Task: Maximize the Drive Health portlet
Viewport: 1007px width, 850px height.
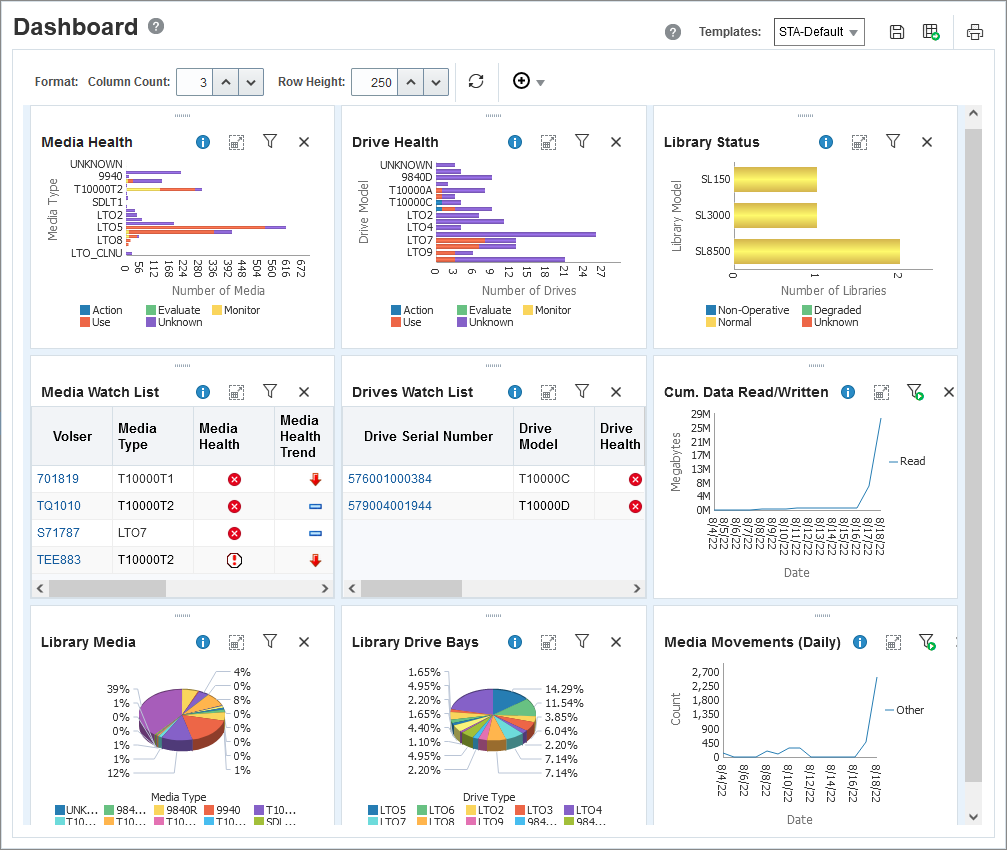Action: point(548,142)
